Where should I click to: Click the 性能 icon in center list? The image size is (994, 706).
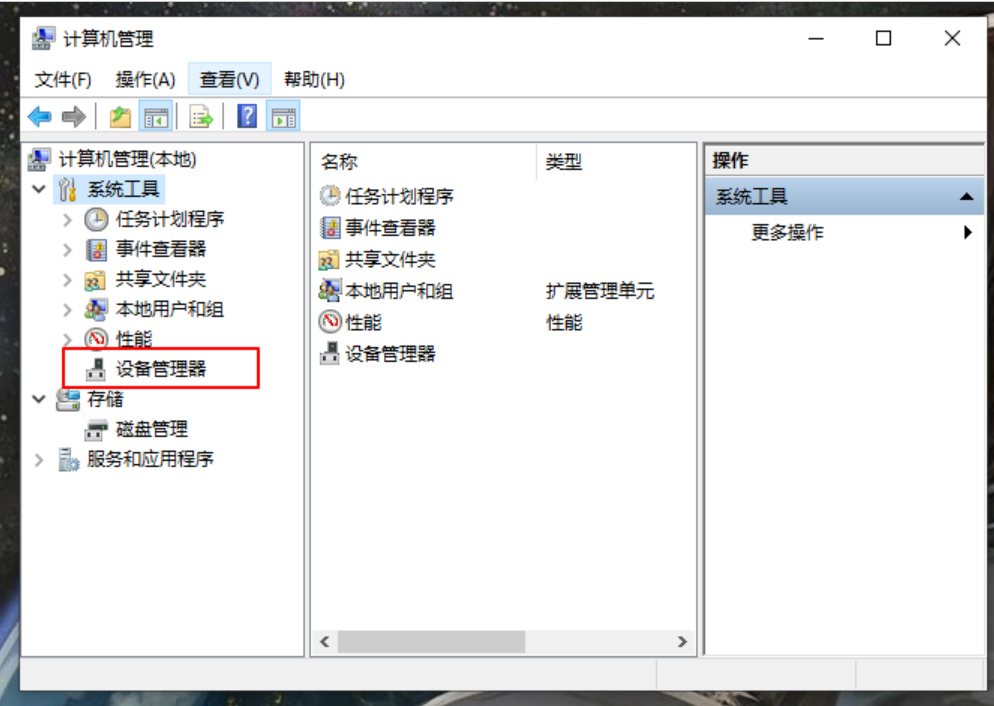tap(330, 322)
